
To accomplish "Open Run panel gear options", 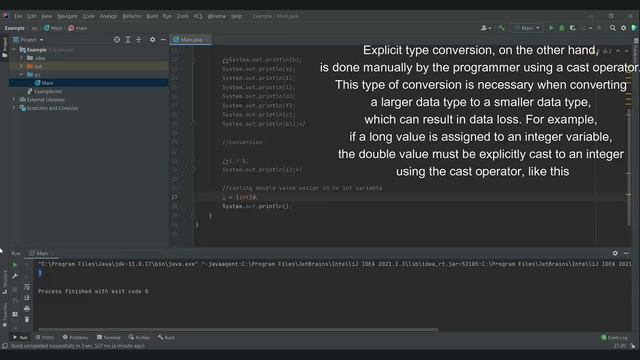I will point(615,253).
